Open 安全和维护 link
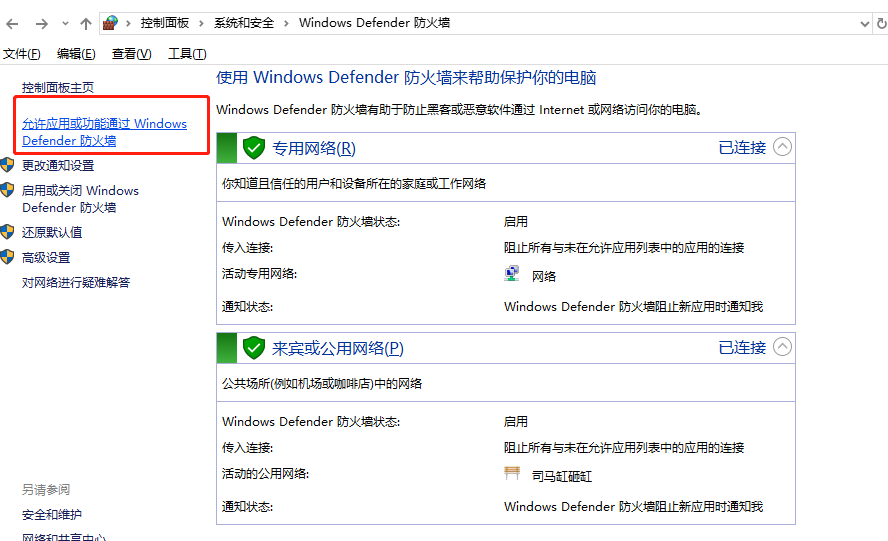Screen dimensions: 888x541 [52, 514]
